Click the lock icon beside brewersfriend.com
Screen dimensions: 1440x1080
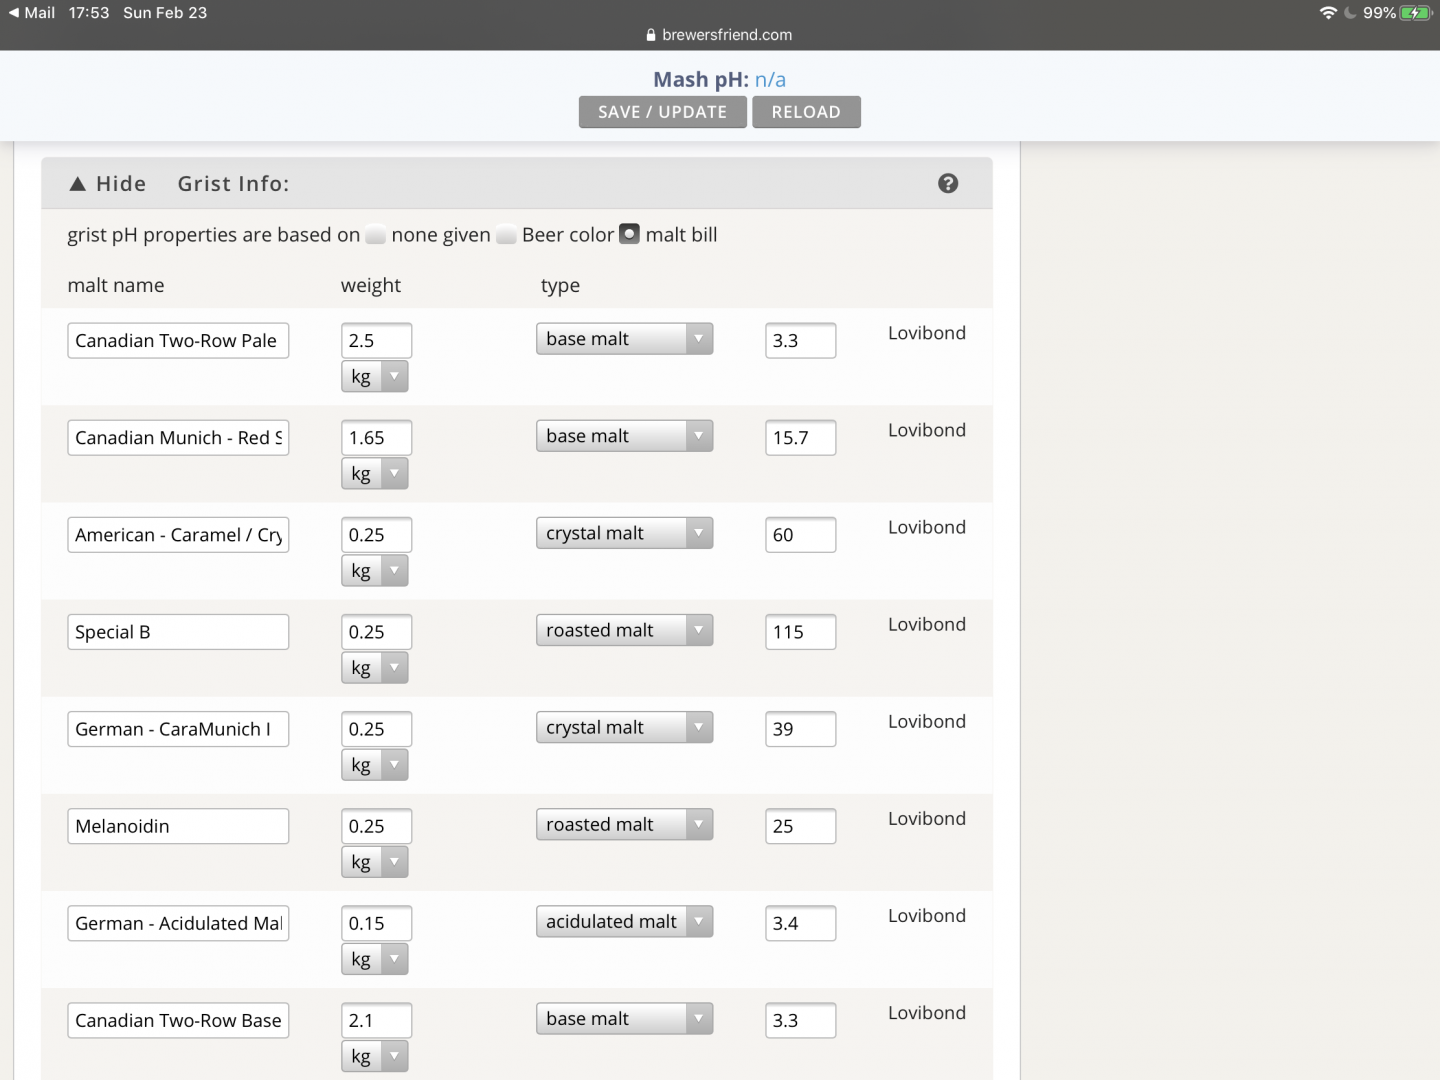(x=651, y=35)
